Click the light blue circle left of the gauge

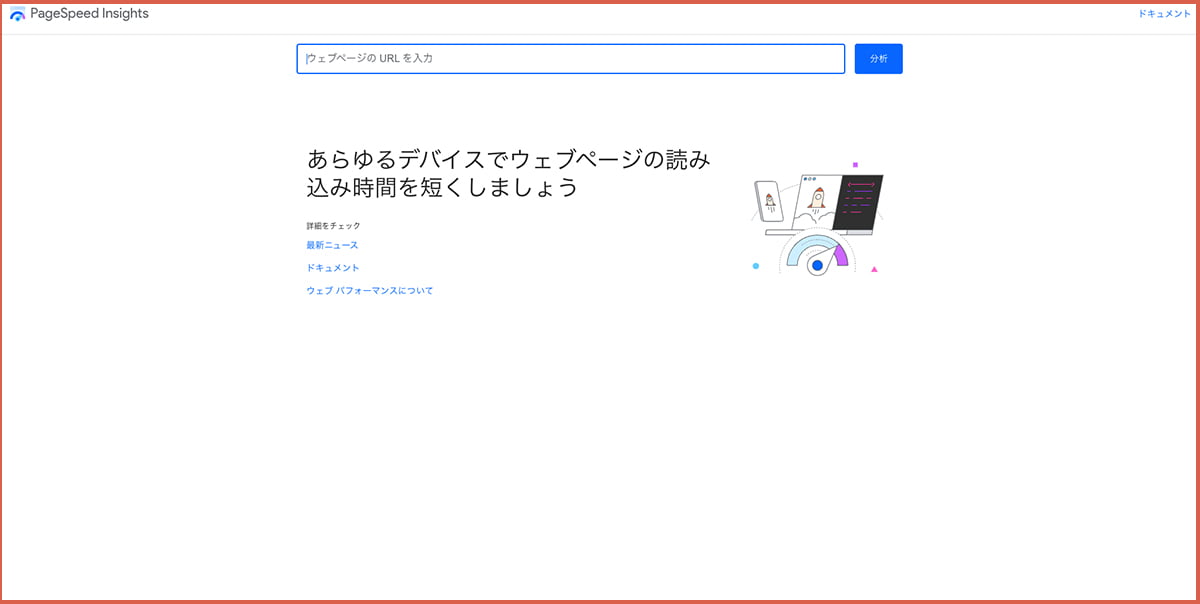coord(756,266)
